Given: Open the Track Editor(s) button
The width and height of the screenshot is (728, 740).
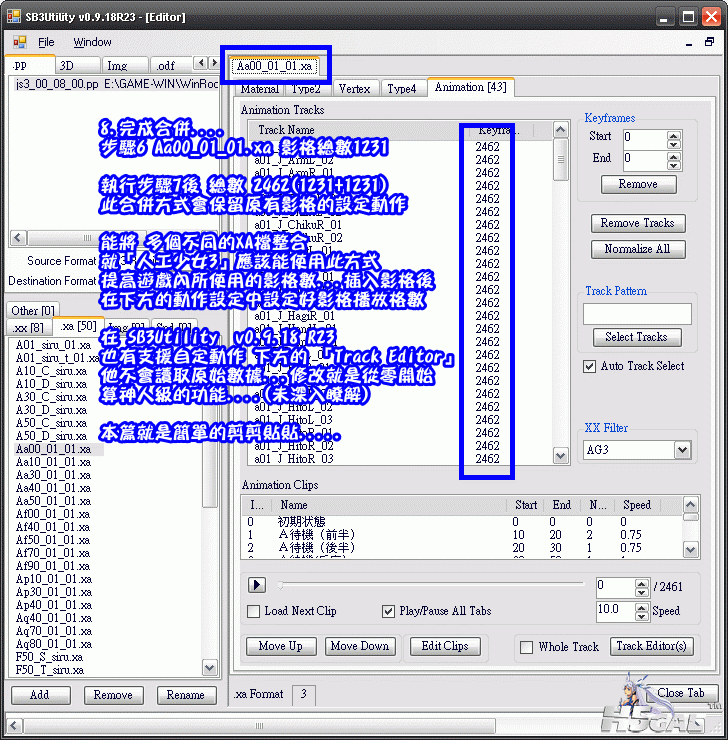Looking at the screenshot, I should click(x=652, y=646).
